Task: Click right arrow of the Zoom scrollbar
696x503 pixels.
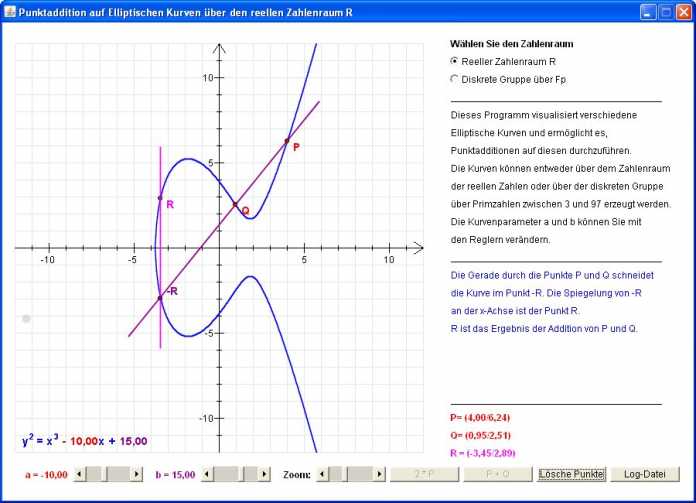Action: click(x=379, y=474)
